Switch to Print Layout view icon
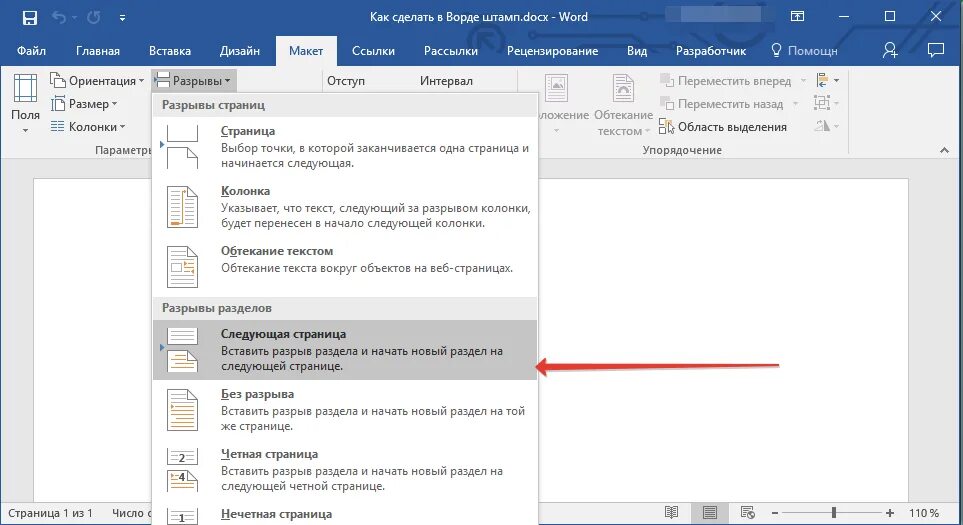963x525 pixels. click(x=709, y=512)
